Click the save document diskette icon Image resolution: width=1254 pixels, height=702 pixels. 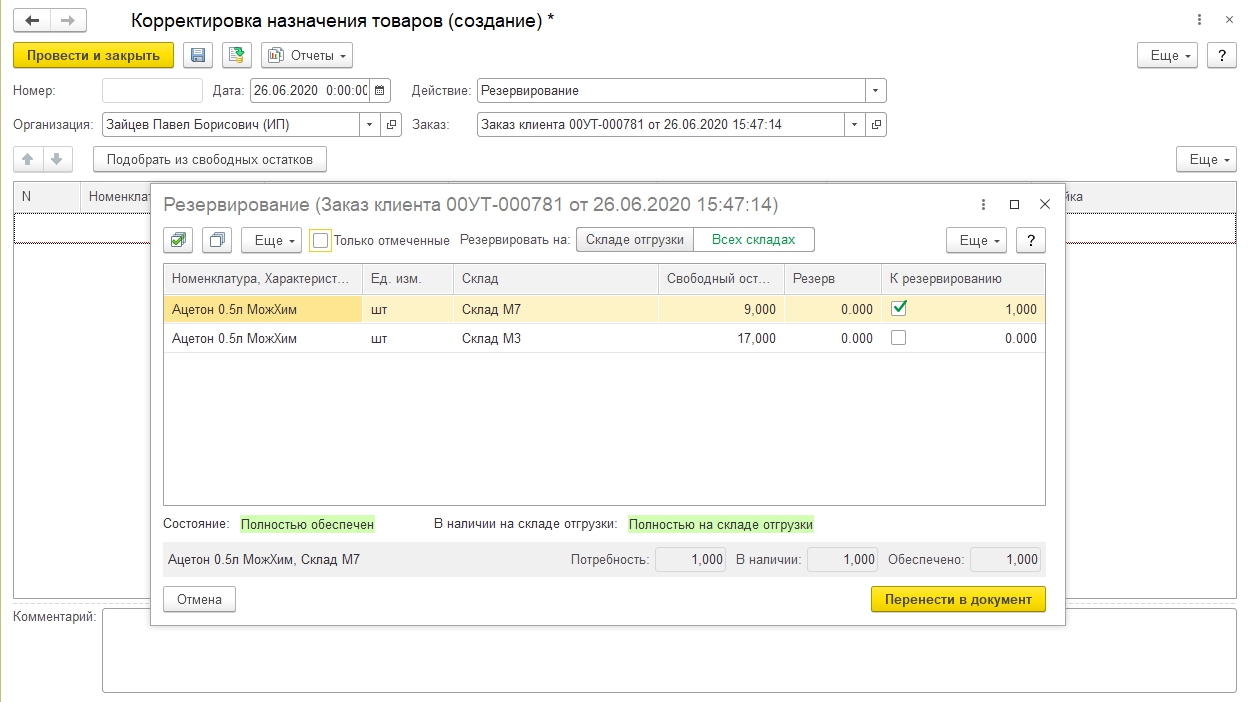[x=198, y=55]
